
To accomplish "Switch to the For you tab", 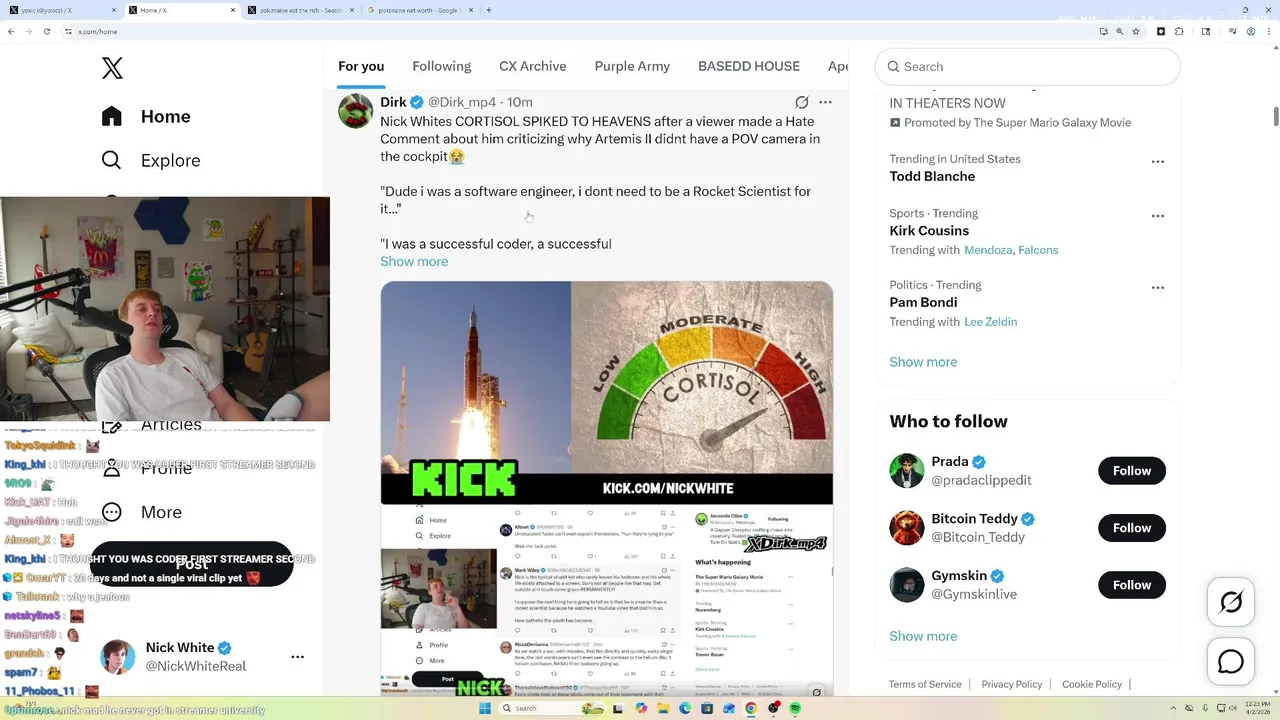I will tap(361, 66).
